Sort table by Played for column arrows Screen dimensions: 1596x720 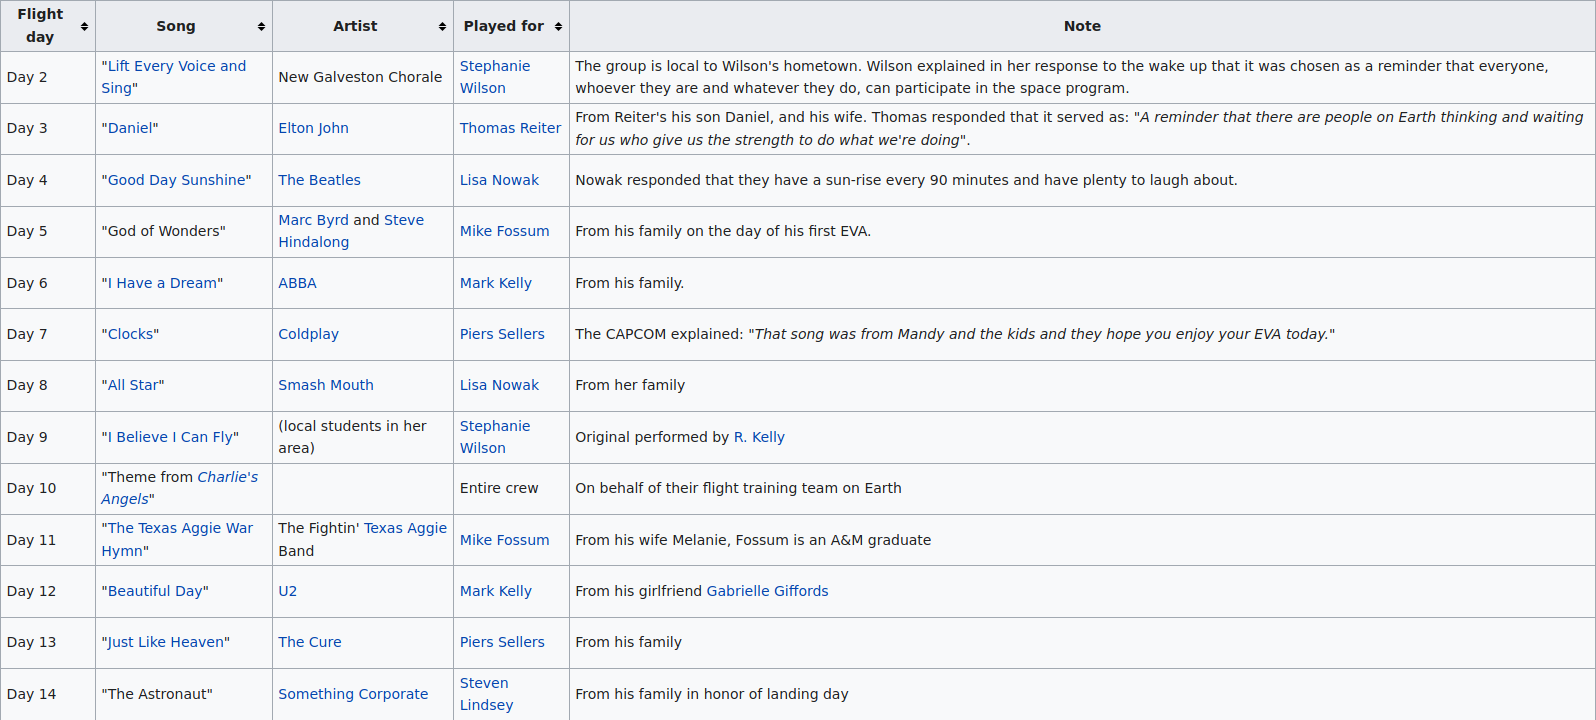tap(558, 26)
